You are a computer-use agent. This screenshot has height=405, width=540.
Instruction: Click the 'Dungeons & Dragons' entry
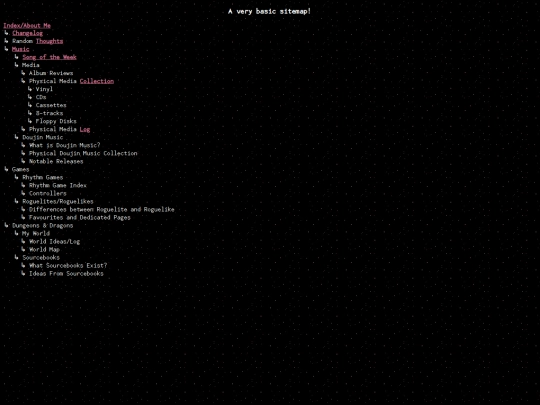(43, 226)
